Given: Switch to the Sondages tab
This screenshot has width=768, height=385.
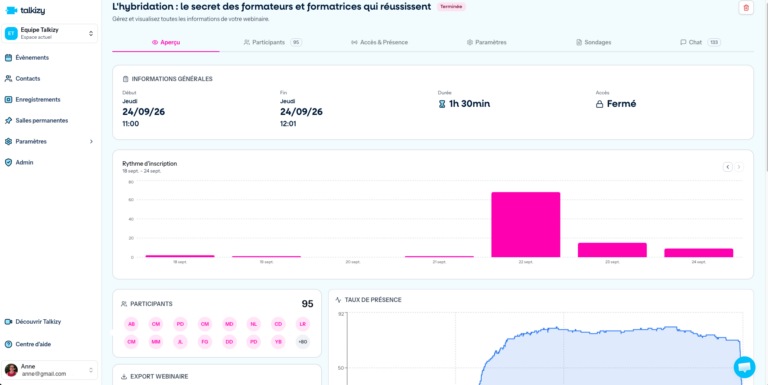Looking at the screenshot, I should point(594,43).
